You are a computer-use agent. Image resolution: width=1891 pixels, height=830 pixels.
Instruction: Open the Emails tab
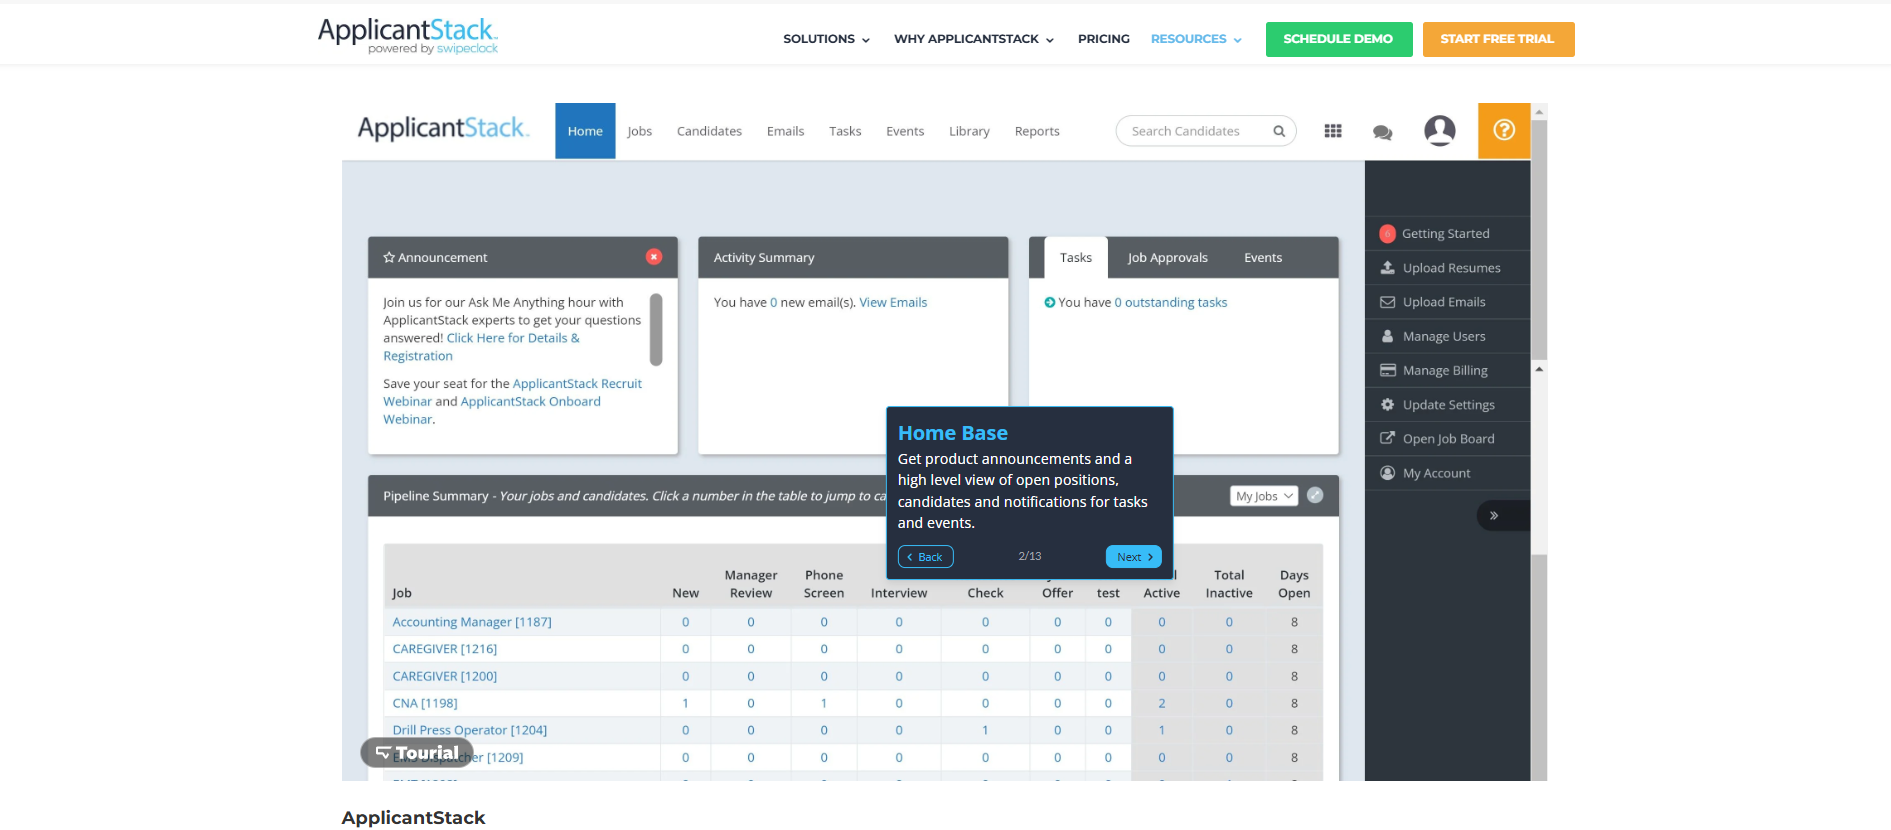pos(785,131)
